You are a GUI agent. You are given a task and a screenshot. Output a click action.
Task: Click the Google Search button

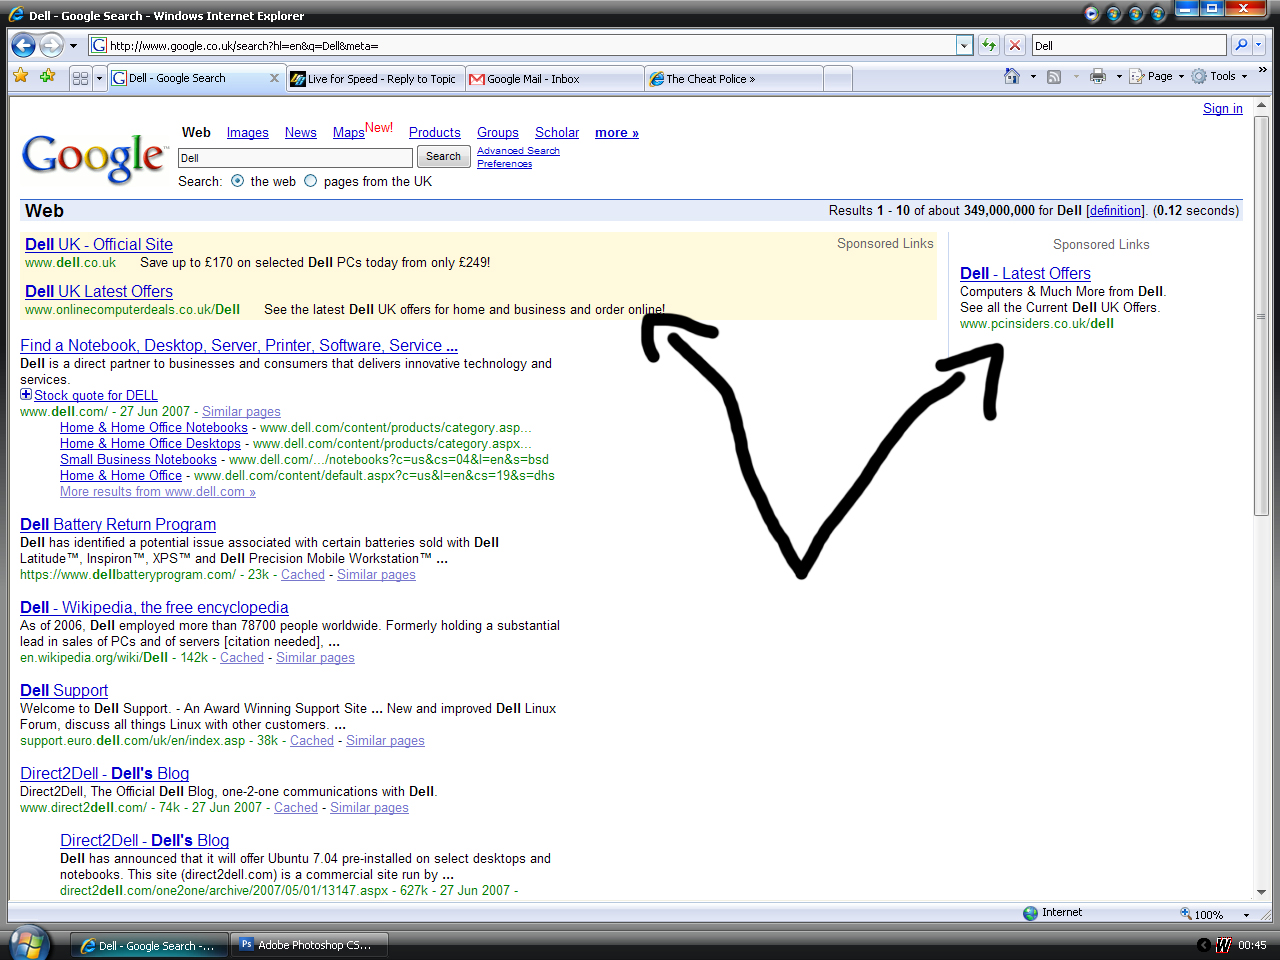pyautogui.click(x=443, y=157)
